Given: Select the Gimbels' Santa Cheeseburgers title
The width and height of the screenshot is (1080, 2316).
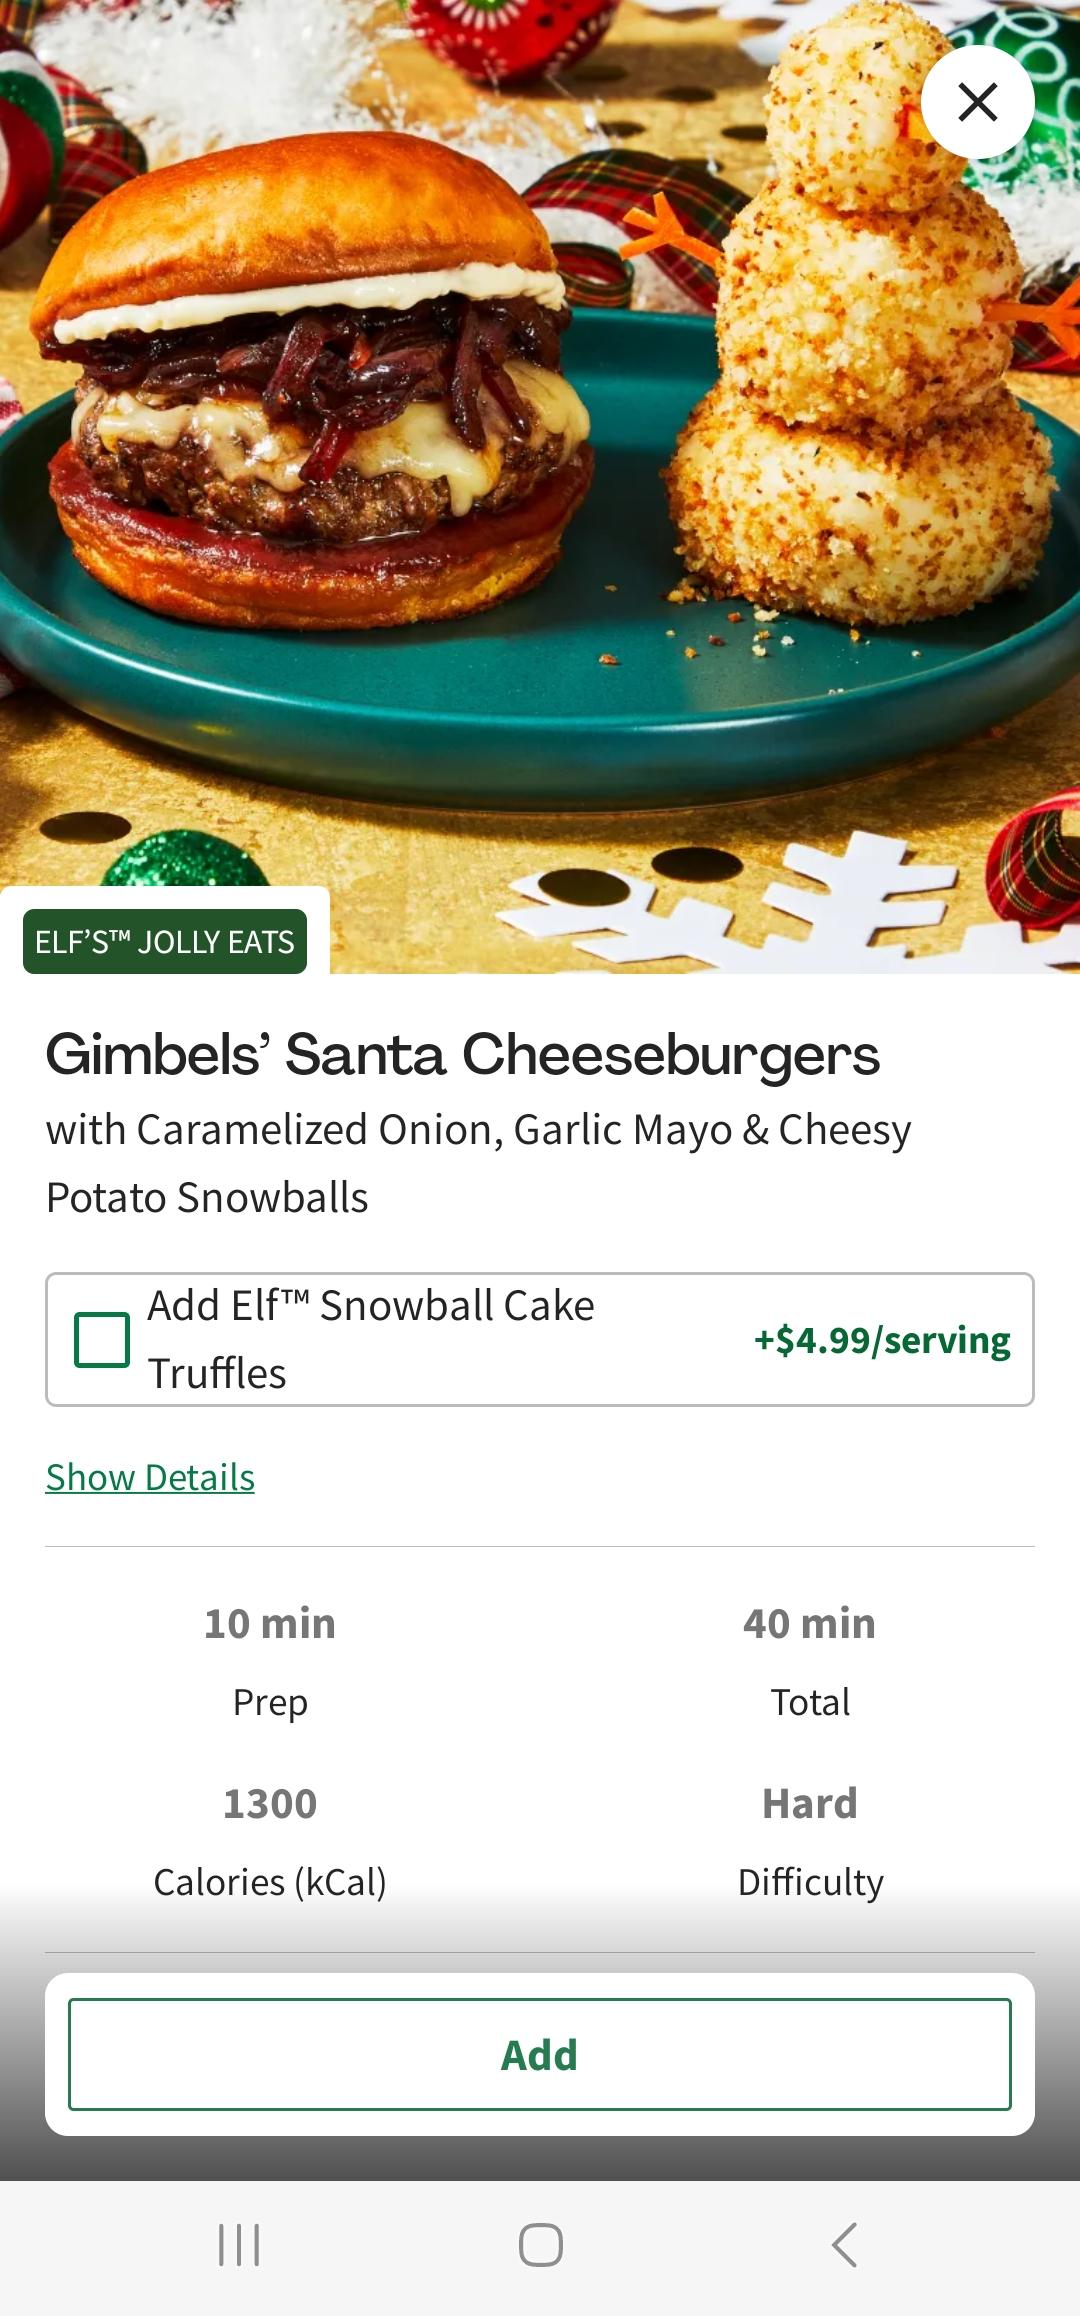Looking at the screenshot, I should pyautogui.click(x=463, y=1055).
